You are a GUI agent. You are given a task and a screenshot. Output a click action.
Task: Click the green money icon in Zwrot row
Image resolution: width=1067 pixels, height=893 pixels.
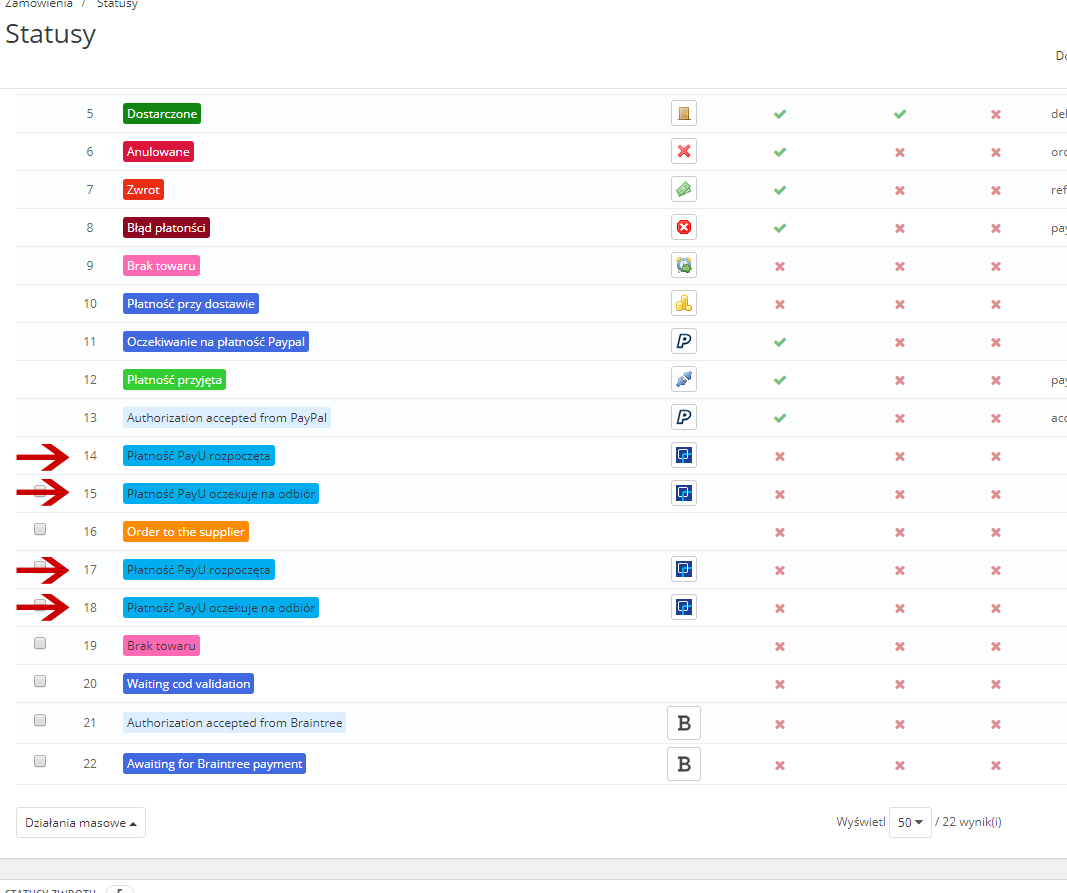pos(684,190)
